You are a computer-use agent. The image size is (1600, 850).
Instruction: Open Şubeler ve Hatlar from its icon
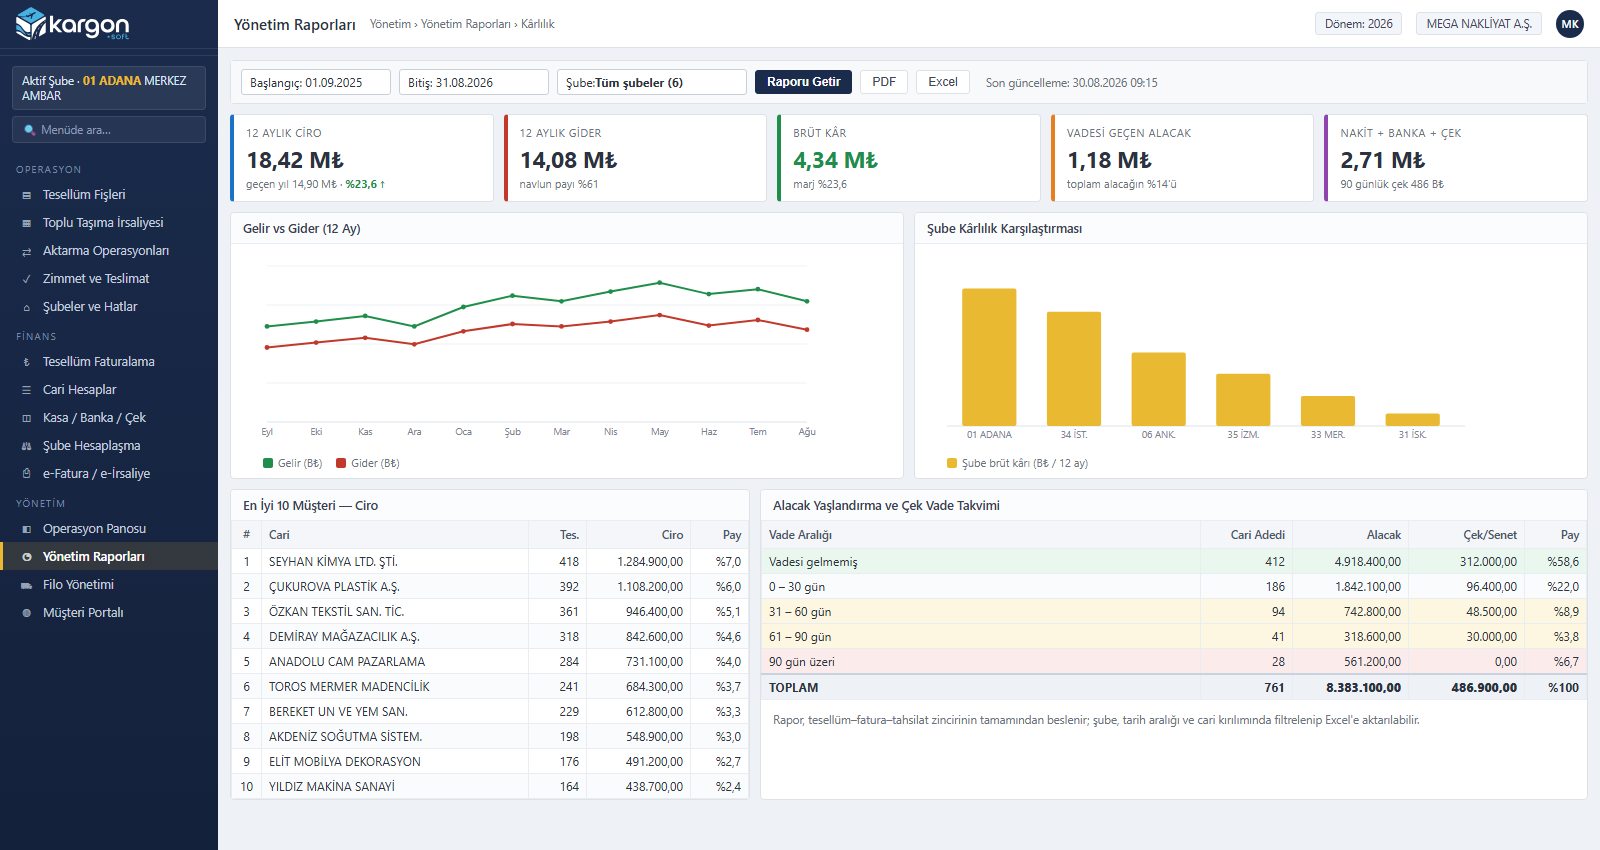click(x=27, y=307)
